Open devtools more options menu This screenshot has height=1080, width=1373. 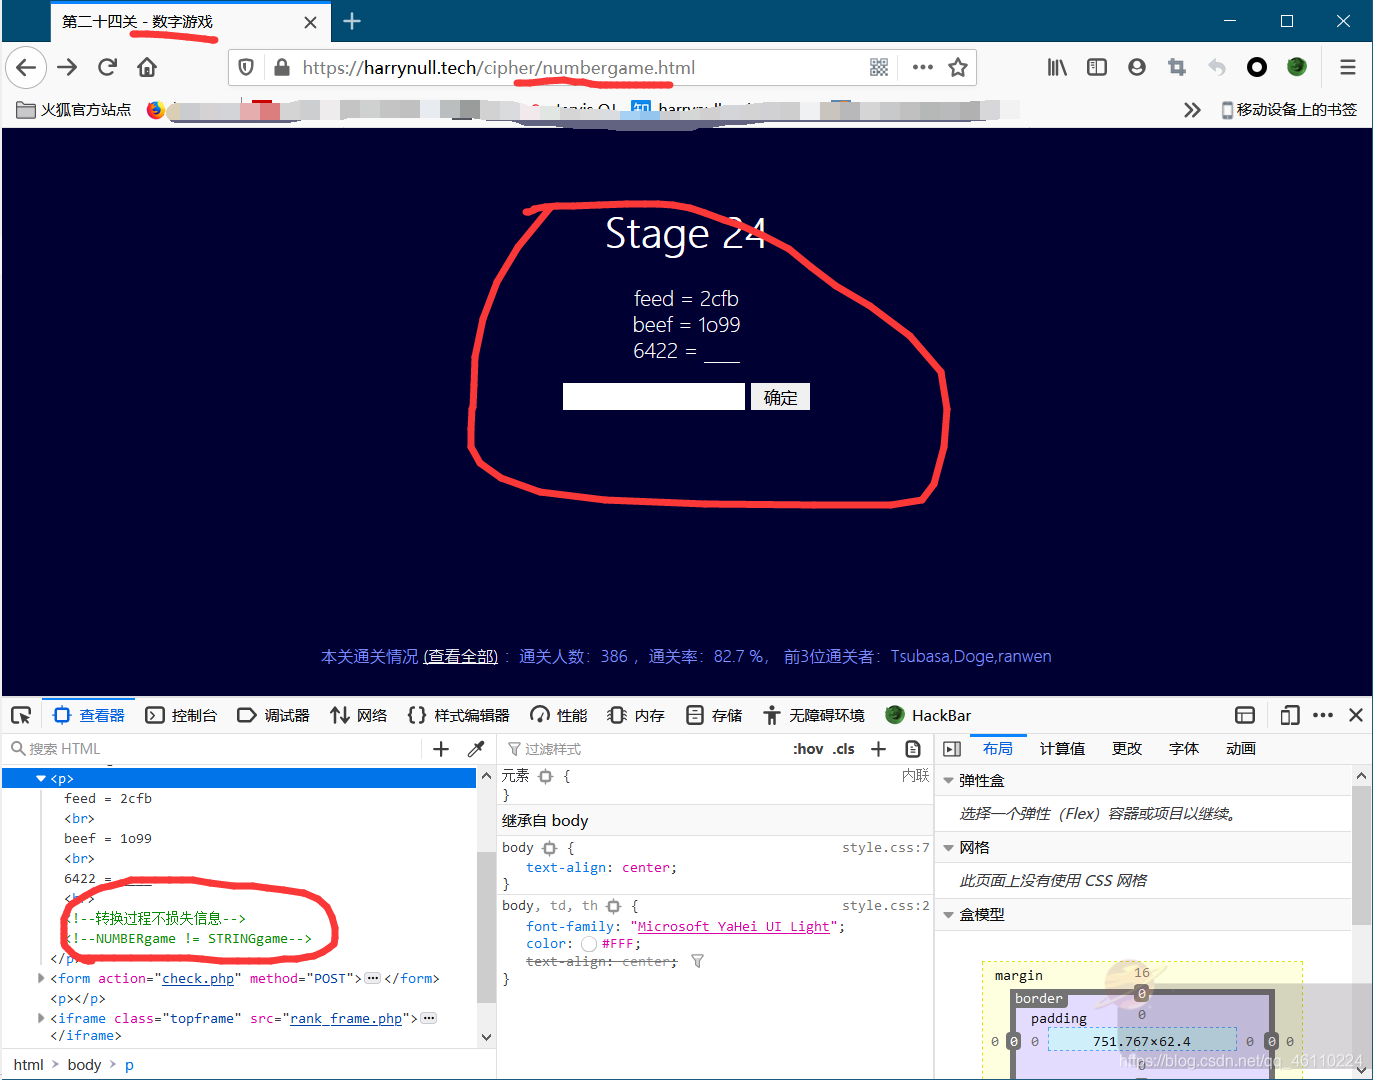click(x=1323, y=715)
